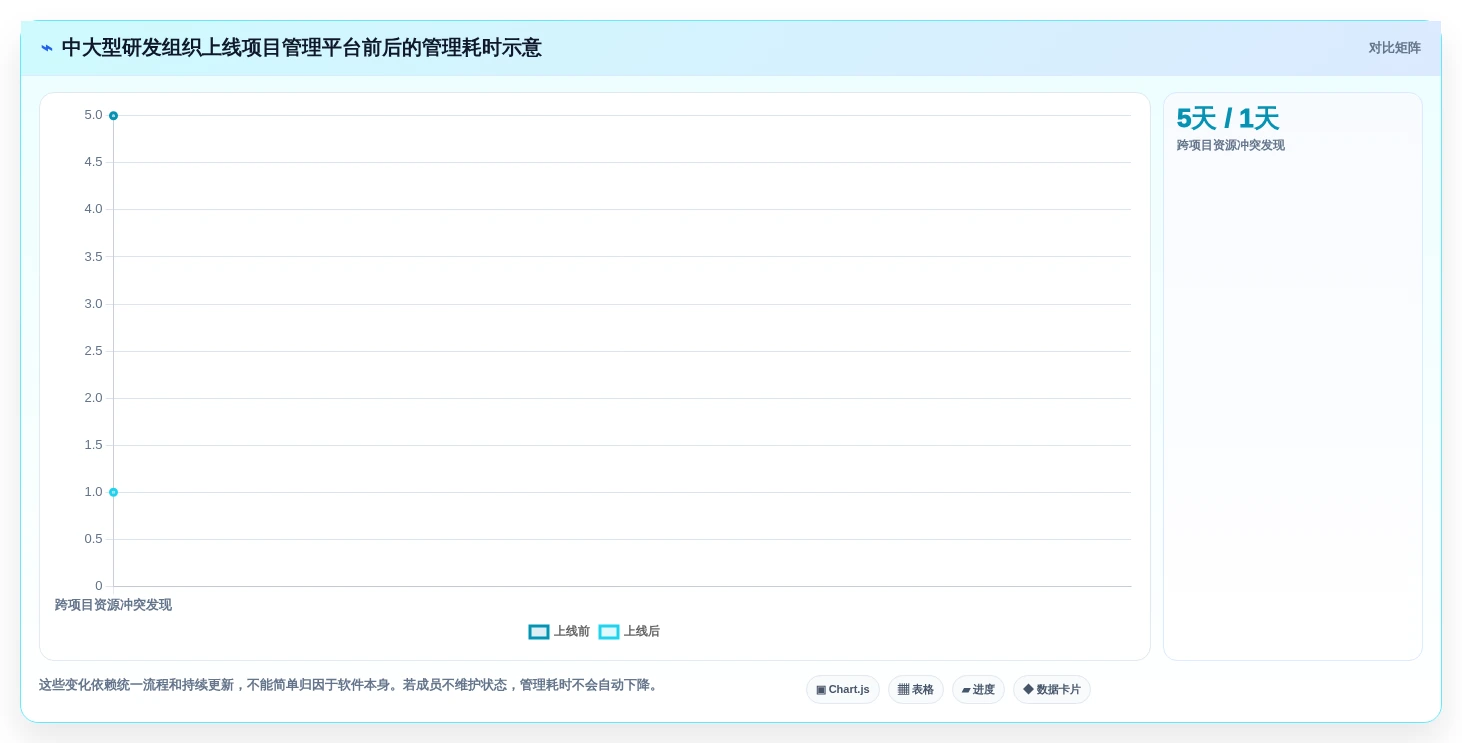This screenshot has width=1462, height=743.
Task: Click the 对比矩阵 label in the header
Action: coord(1394,48)
